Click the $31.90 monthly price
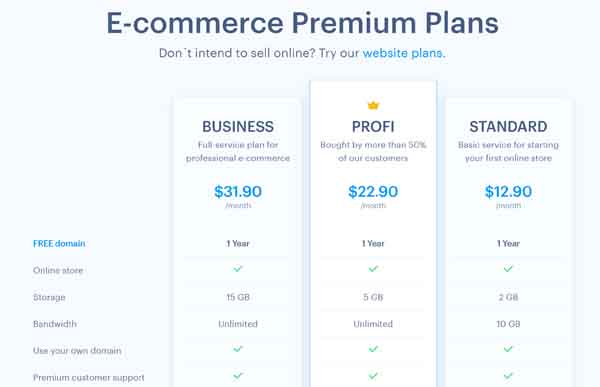 (238, 191)
